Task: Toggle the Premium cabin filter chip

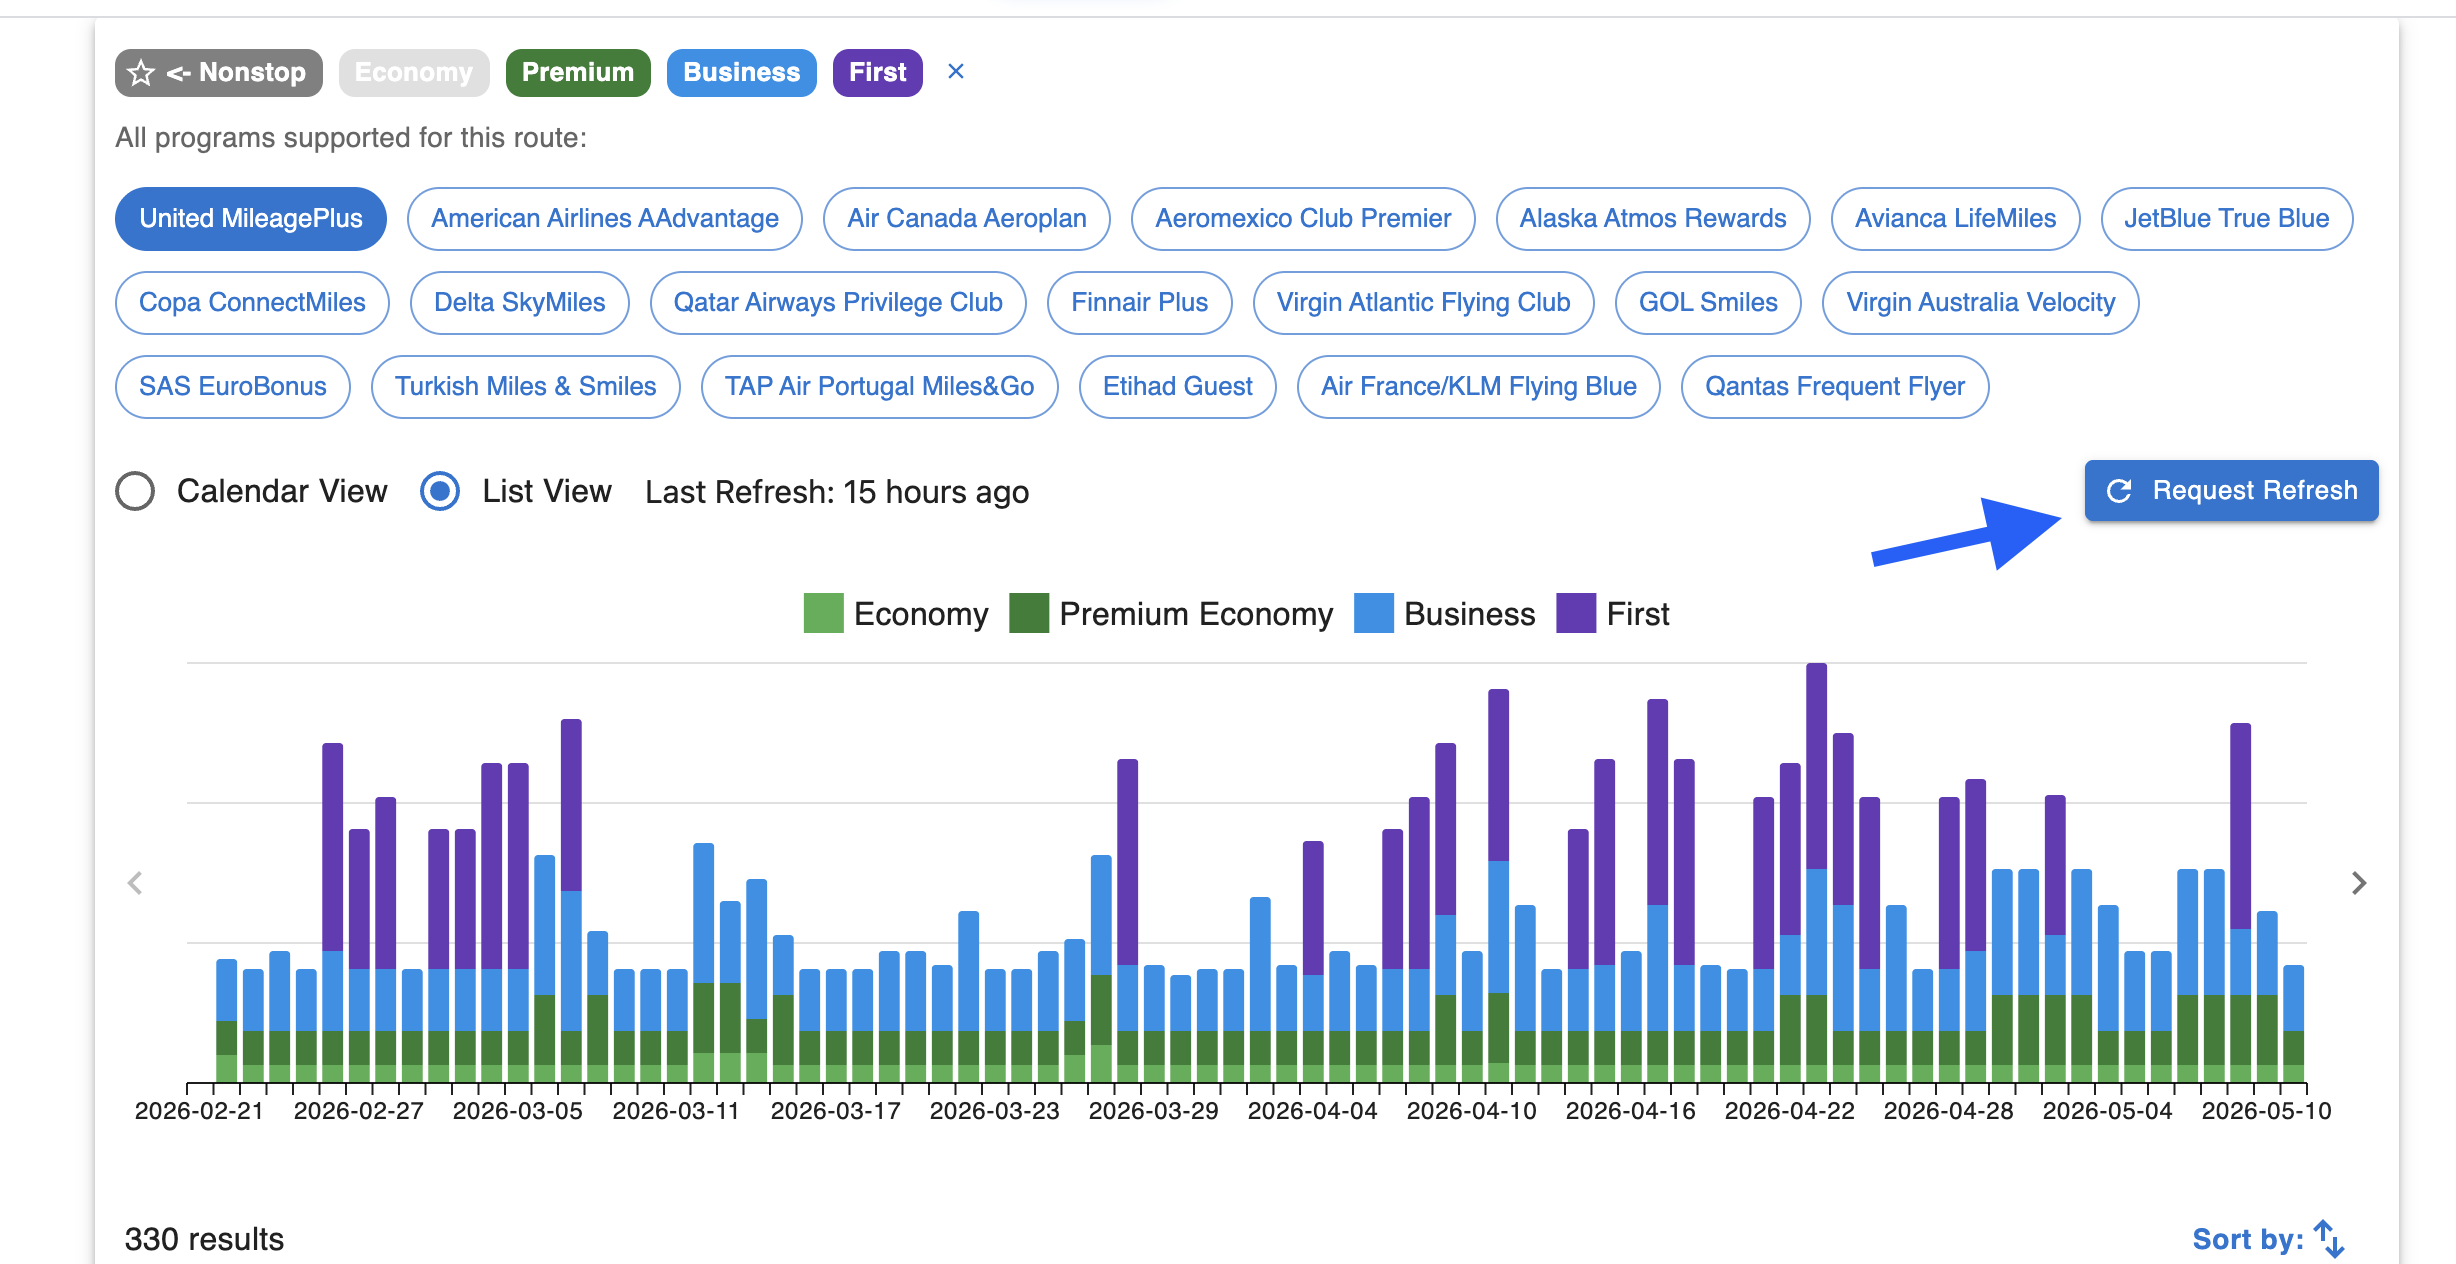Action: tap(578, 73)
